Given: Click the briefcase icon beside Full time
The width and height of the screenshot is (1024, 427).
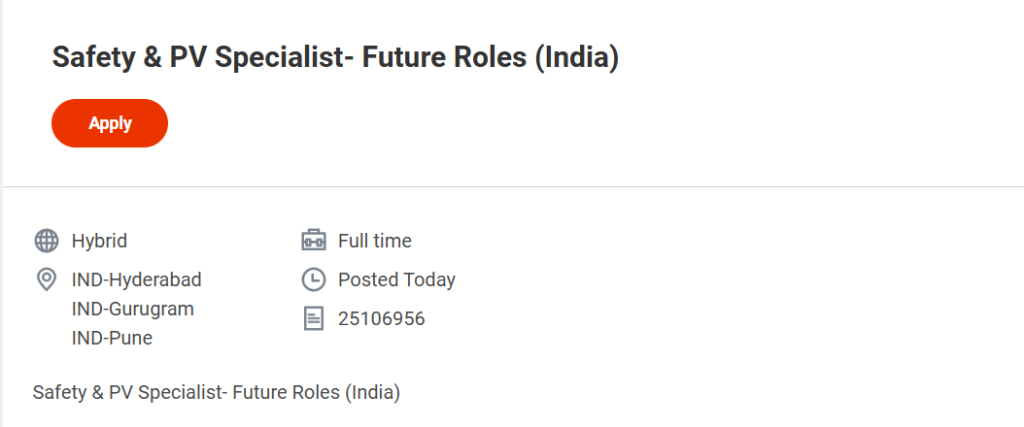Looking at the screenshot, I should [313, 241].
